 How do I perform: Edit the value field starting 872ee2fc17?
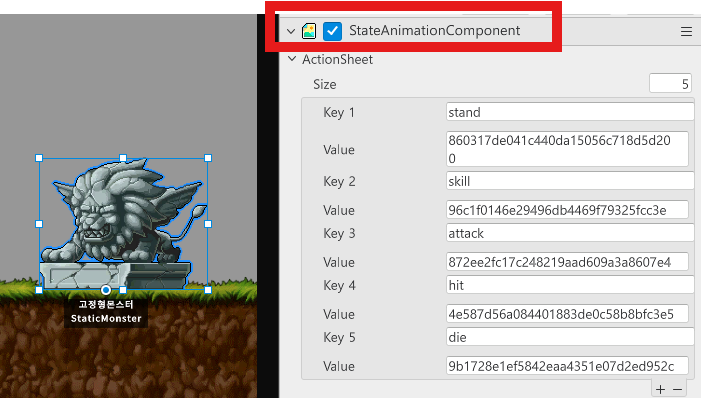(567, 262)
